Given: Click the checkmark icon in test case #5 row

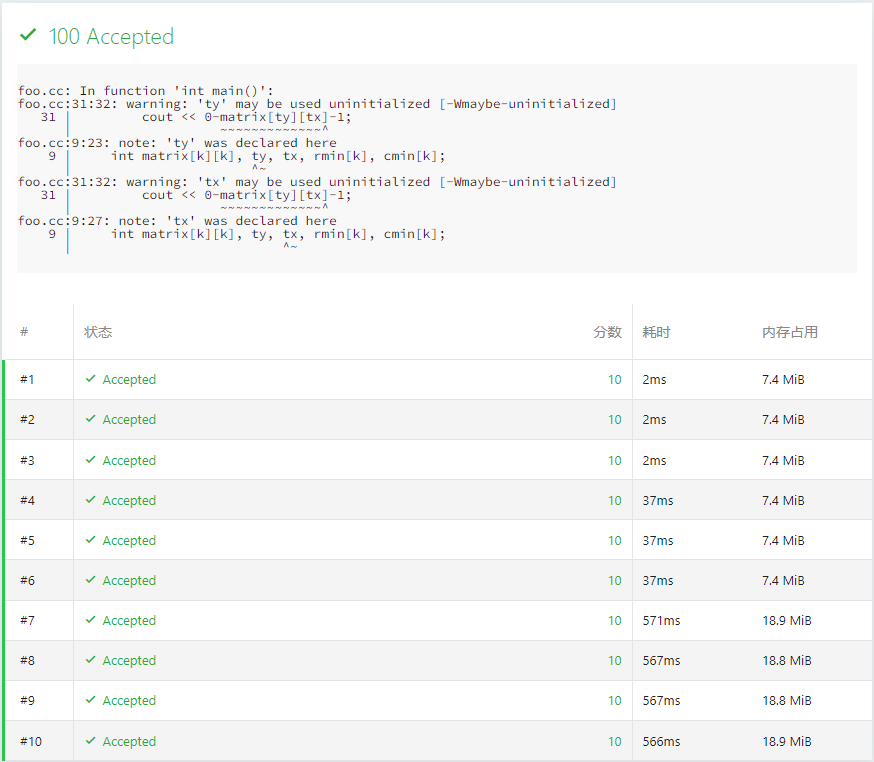Looking at the screenshot, I should tap(91, 541).
